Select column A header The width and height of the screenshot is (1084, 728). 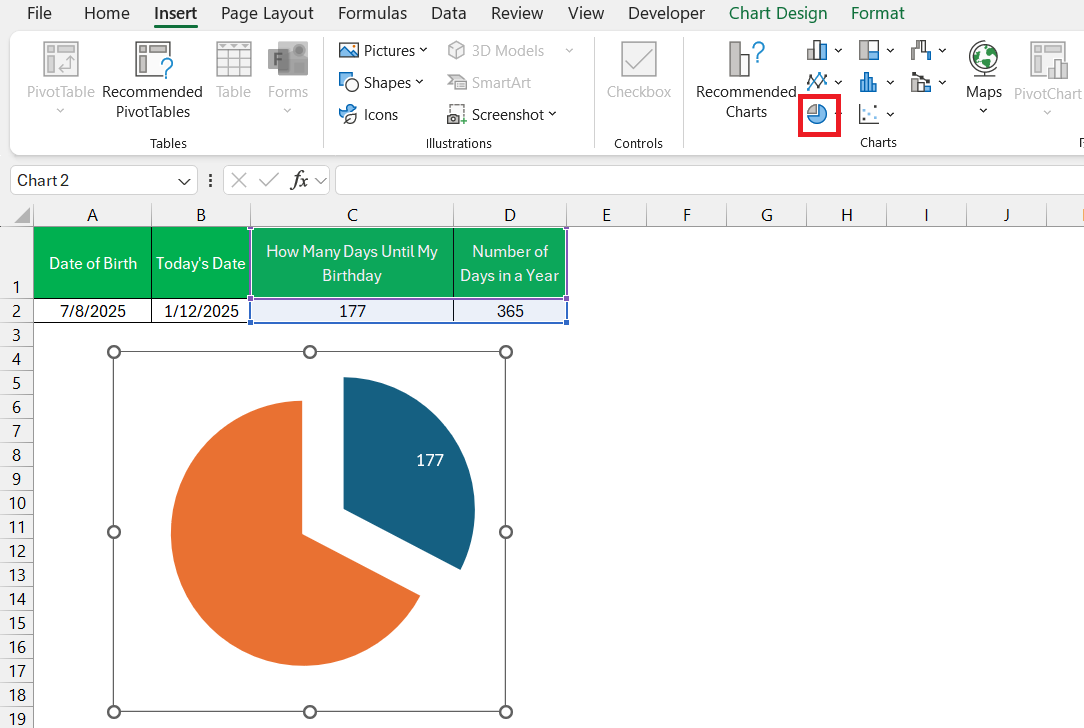click(x=92, y=215)
